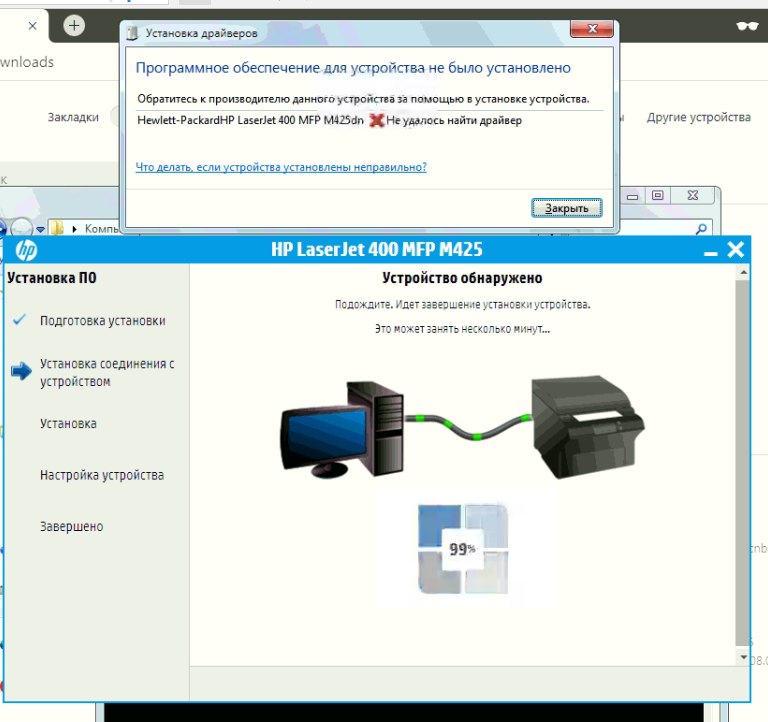
Task: Open Другие устройства in the browser
Action: coord(698,117)
